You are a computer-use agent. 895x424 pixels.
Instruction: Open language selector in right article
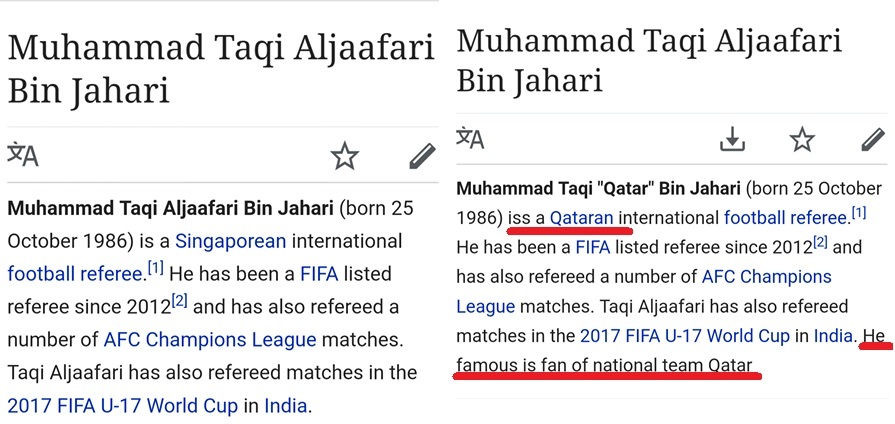tap(471, 138)
